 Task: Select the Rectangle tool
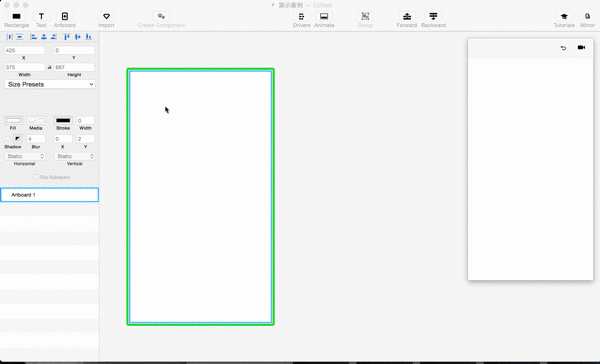16,16
